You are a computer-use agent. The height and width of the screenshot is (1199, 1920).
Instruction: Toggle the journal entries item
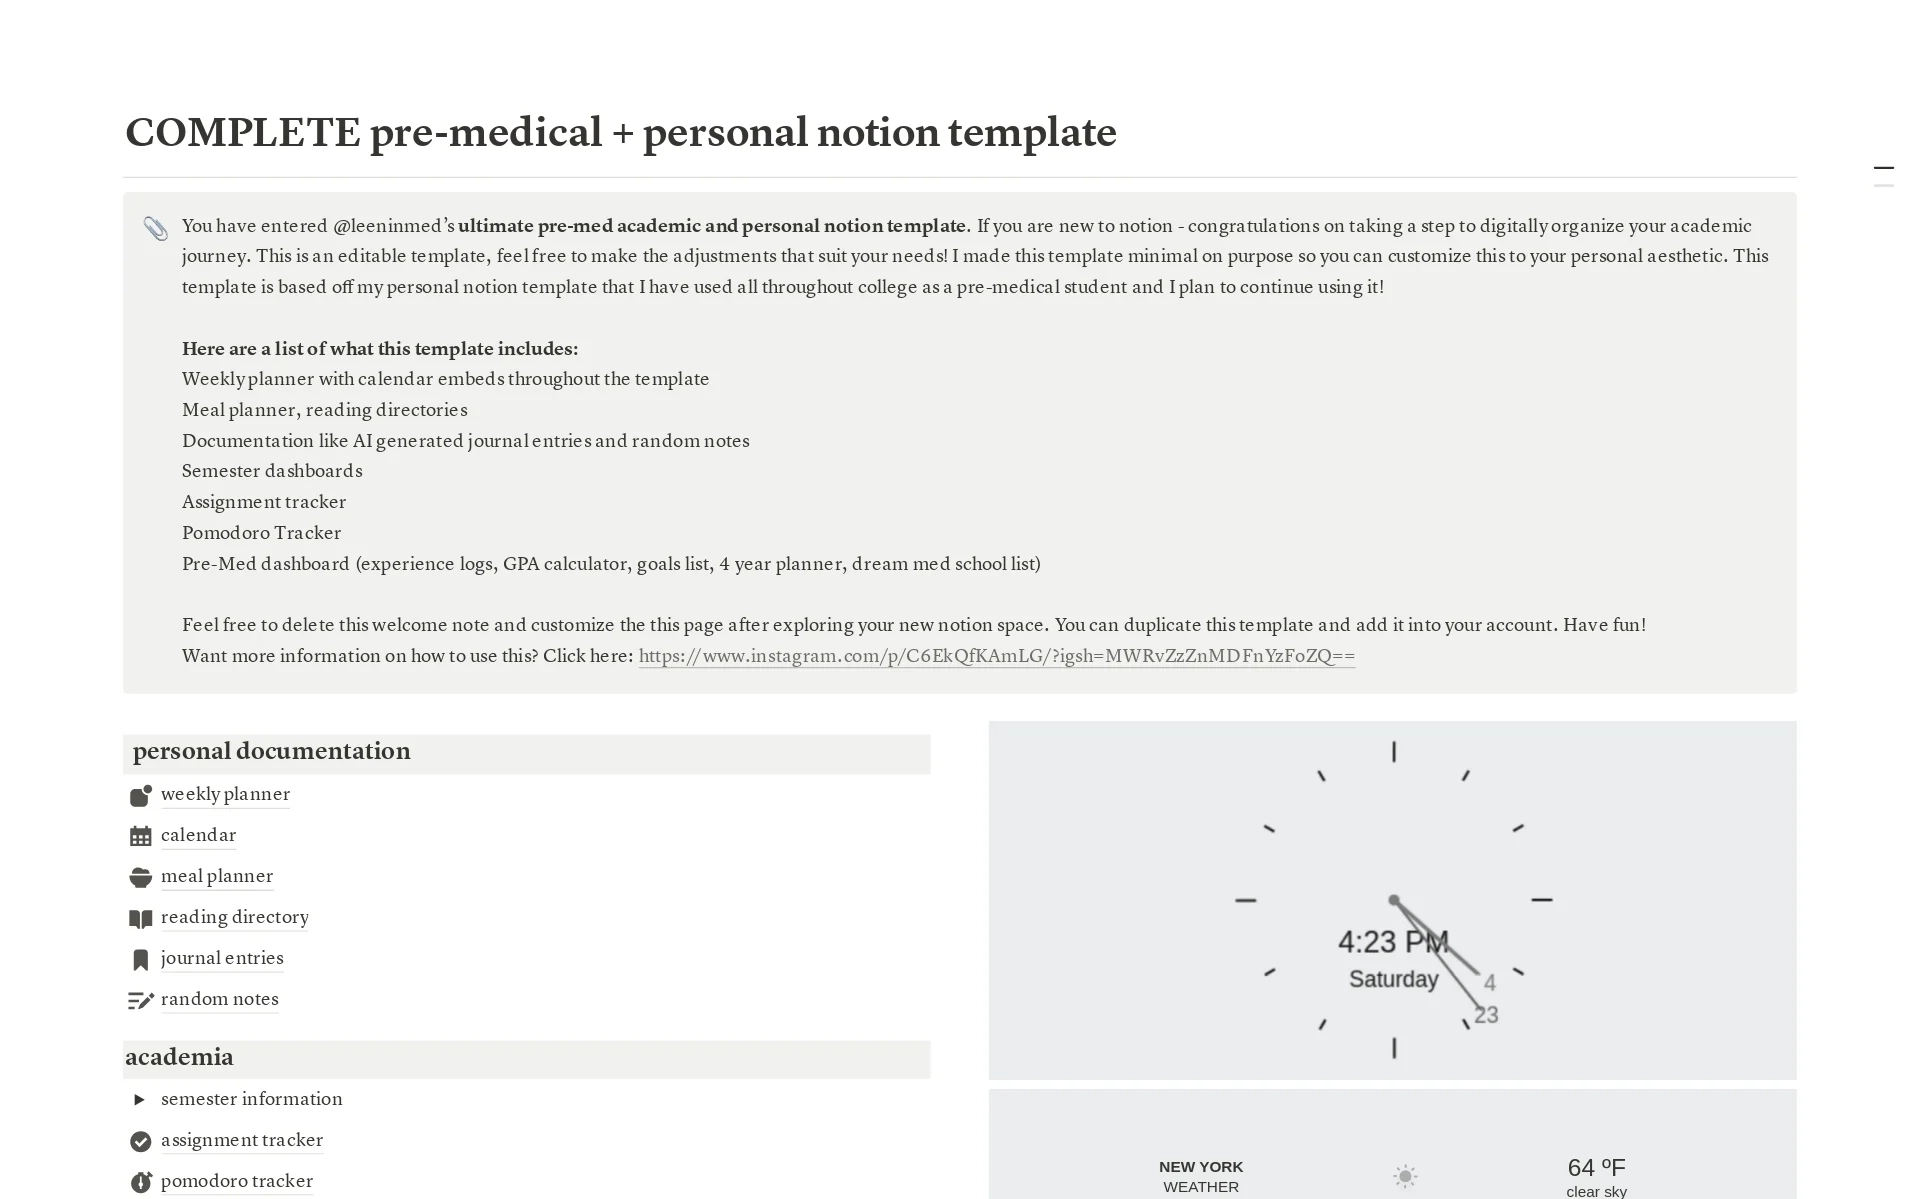click(x=222, y=959)
